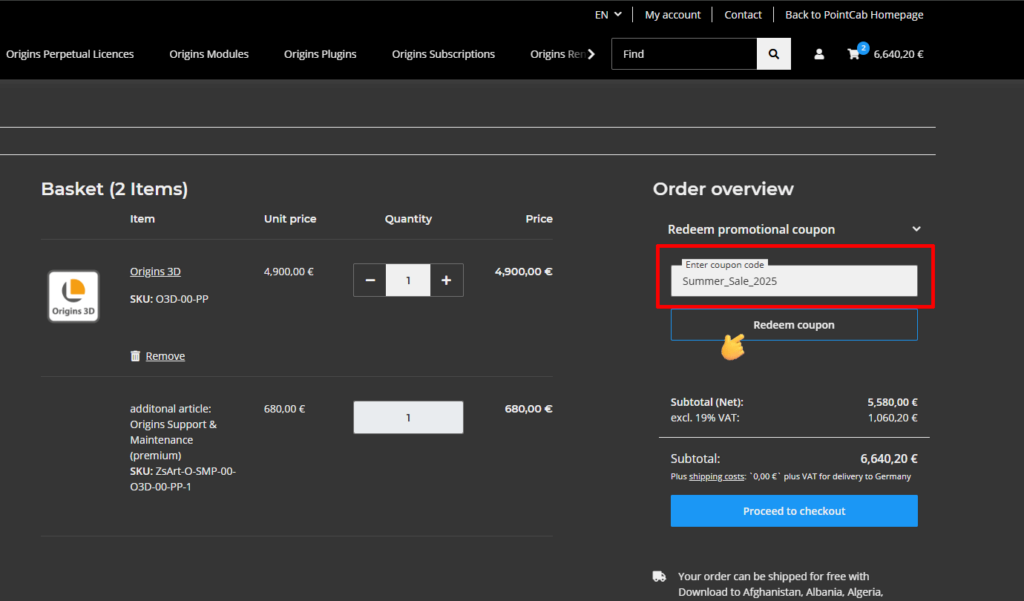The height and width of the screenshot is (601, 1024).
Task: Click the cart total 6,640,20 €
Action: point(899,54)
